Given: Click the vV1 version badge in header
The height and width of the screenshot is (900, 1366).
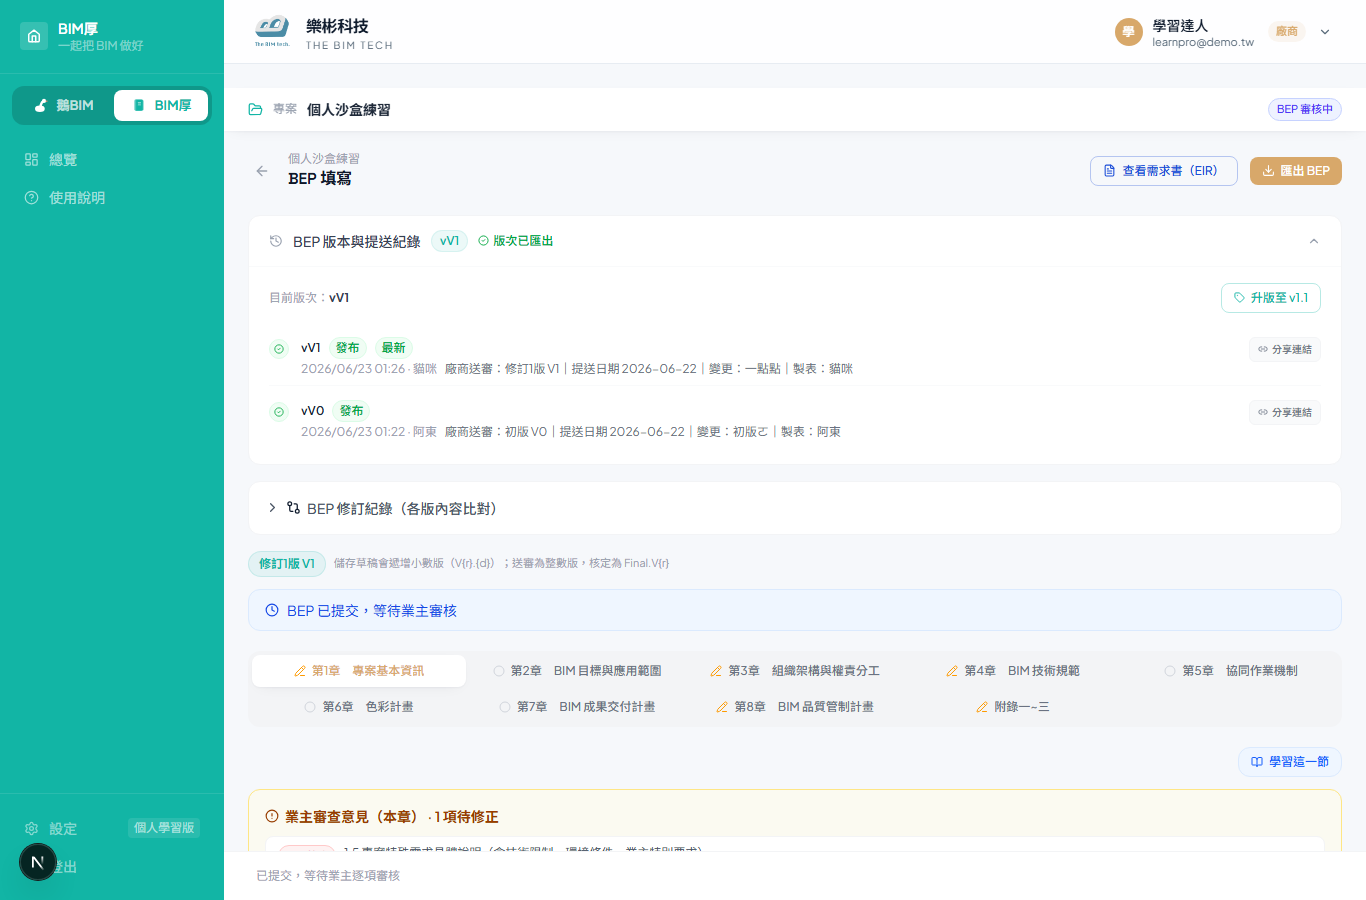Looking at the screenshot, I should coord(449,241).
